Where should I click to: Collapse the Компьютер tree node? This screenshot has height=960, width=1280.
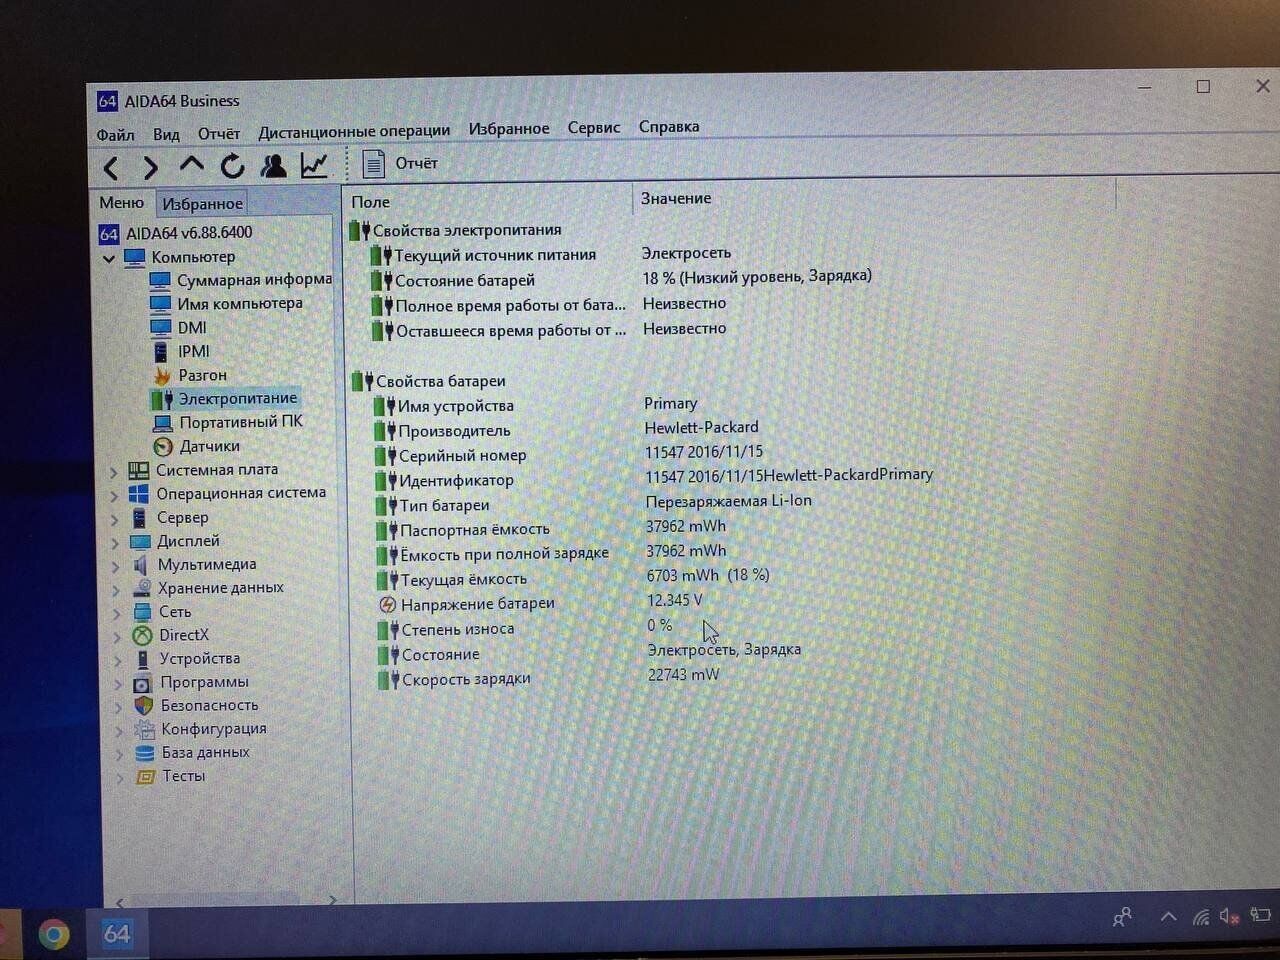click(x=109, y=258)
